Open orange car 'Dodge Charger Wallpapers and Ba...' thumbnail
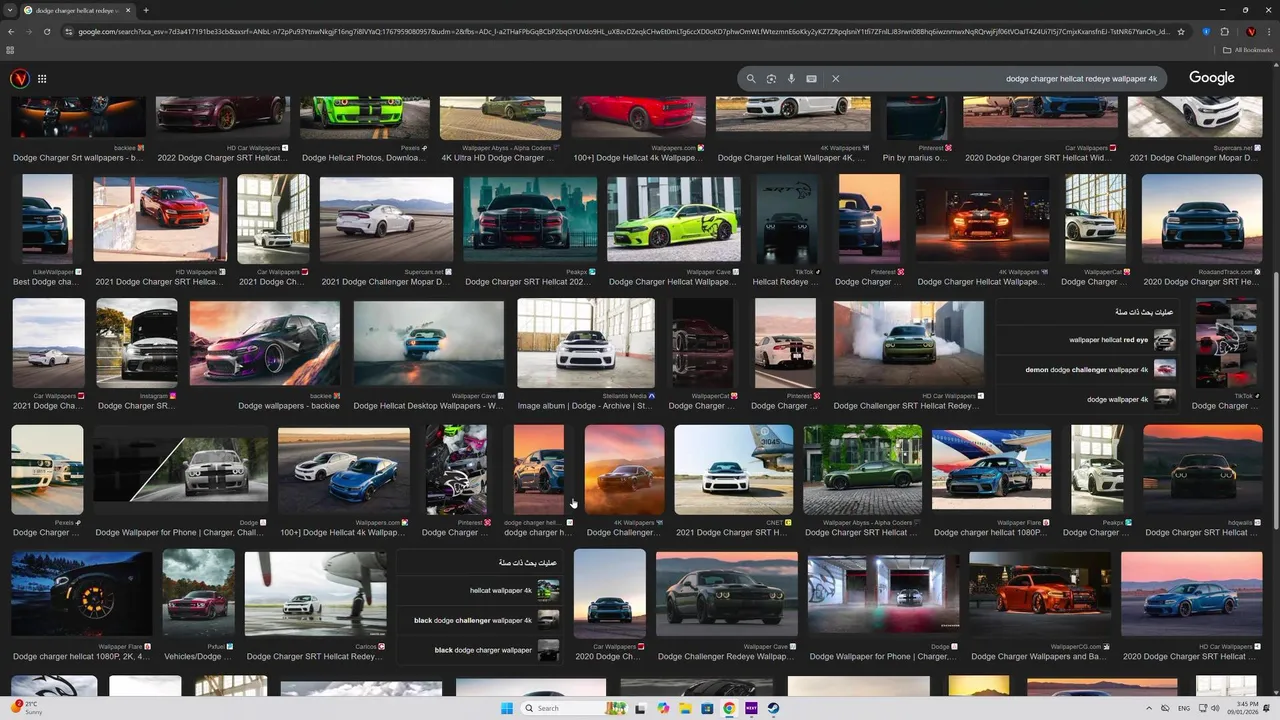The image size is (1280, 720). [x=1039, y=595]
